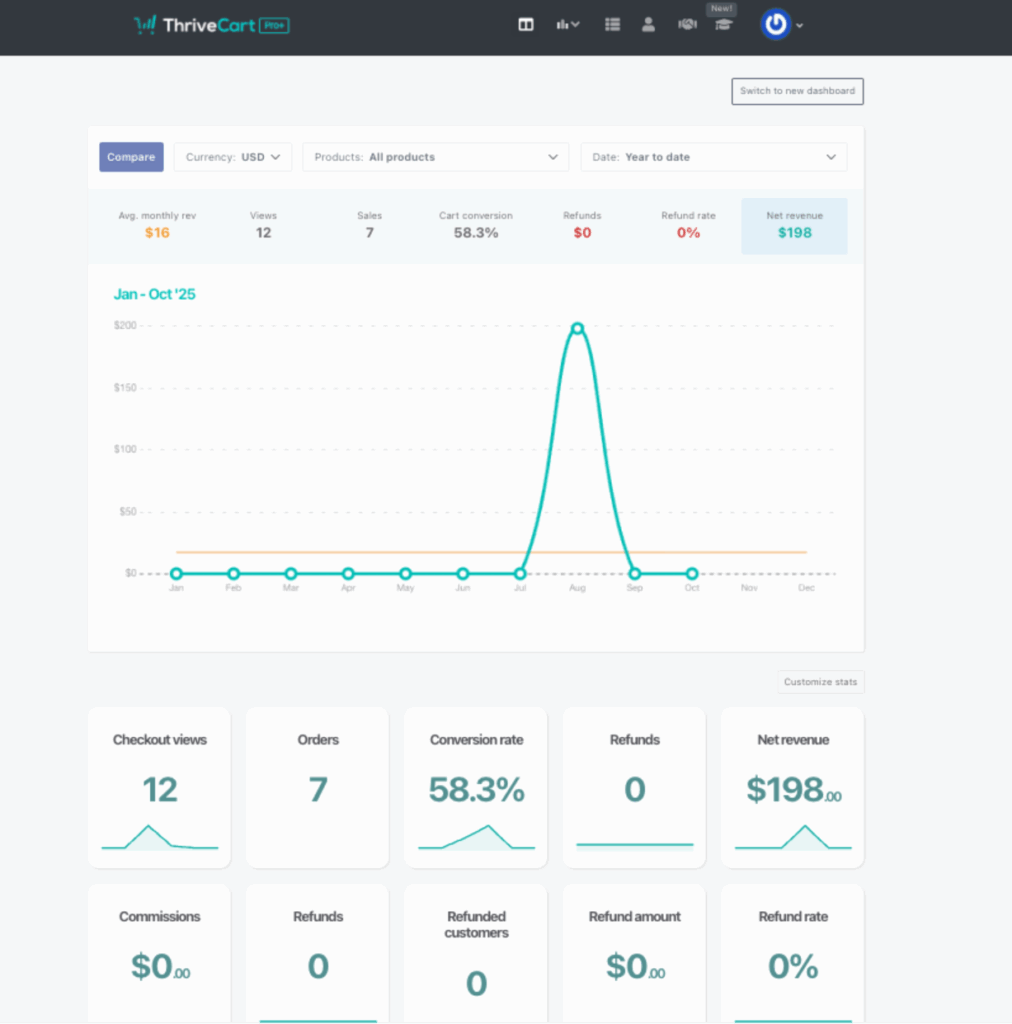Open the dashboard layout icon
The height and width of the screenshot is (1024, 1012).
coord(526,25)
